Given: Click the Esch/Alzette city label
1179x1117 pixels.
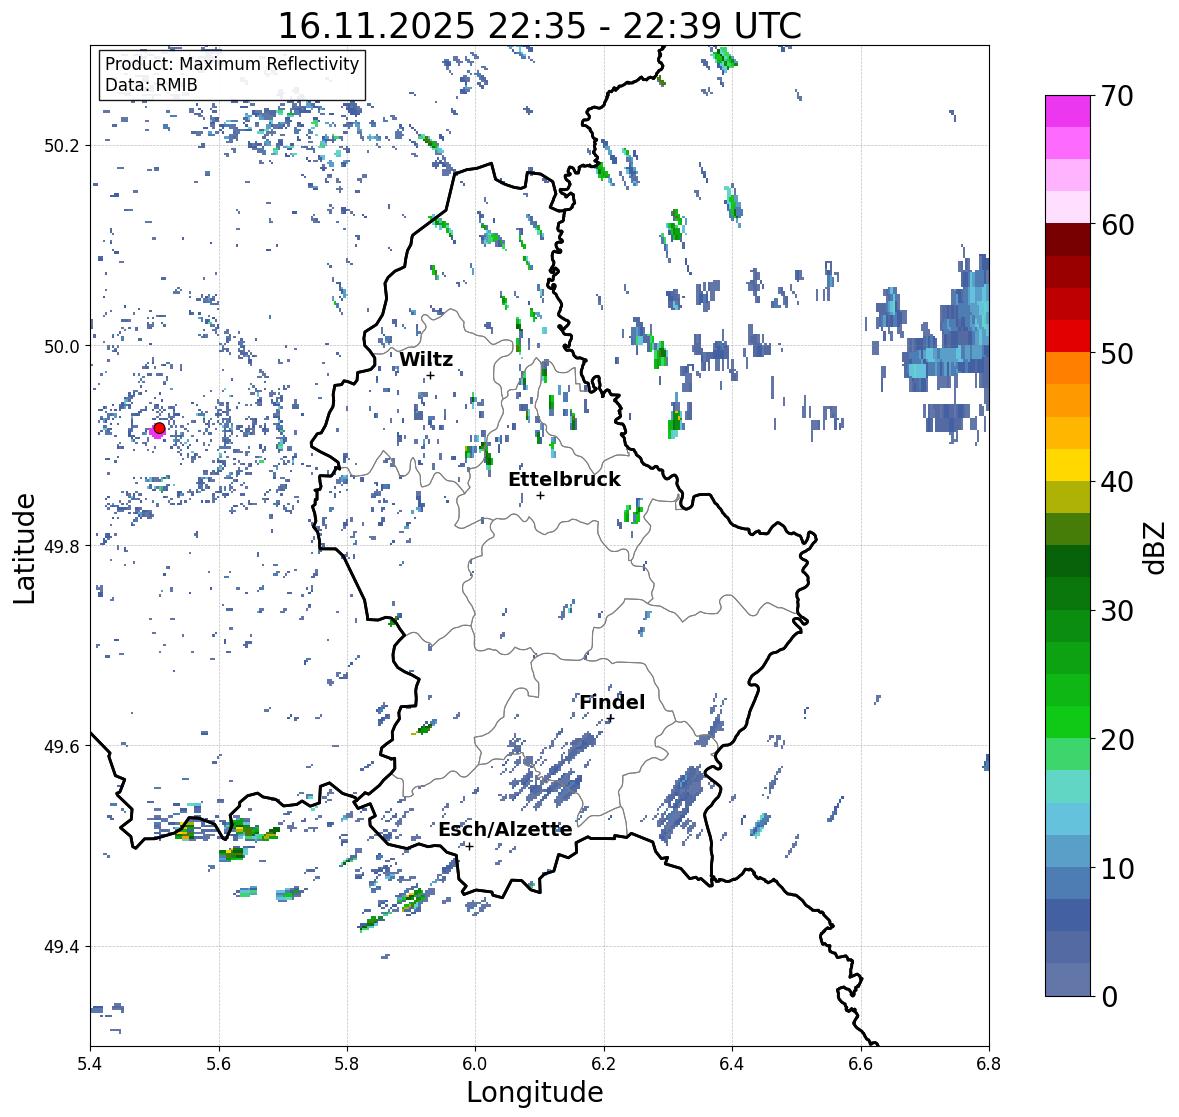Looking at the screenshot, I should tap(505, 830).
